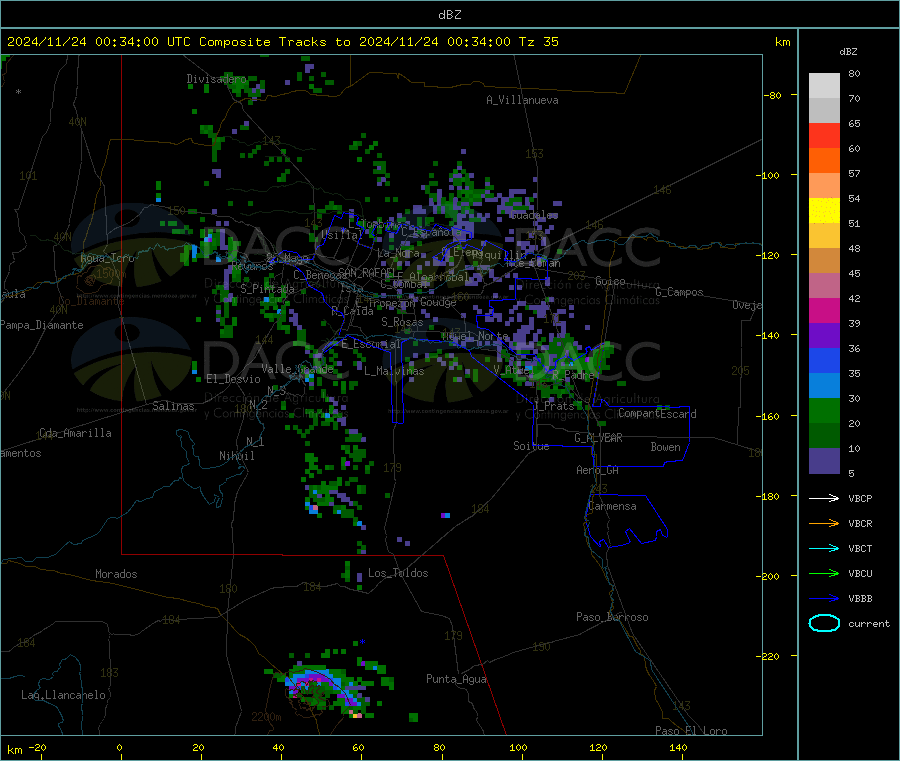This screenshot has width=900, height=761.
Task: Click the cyan 'current' ellipse legend symbol
Action: pyautogui.click(x=824, y=623)
